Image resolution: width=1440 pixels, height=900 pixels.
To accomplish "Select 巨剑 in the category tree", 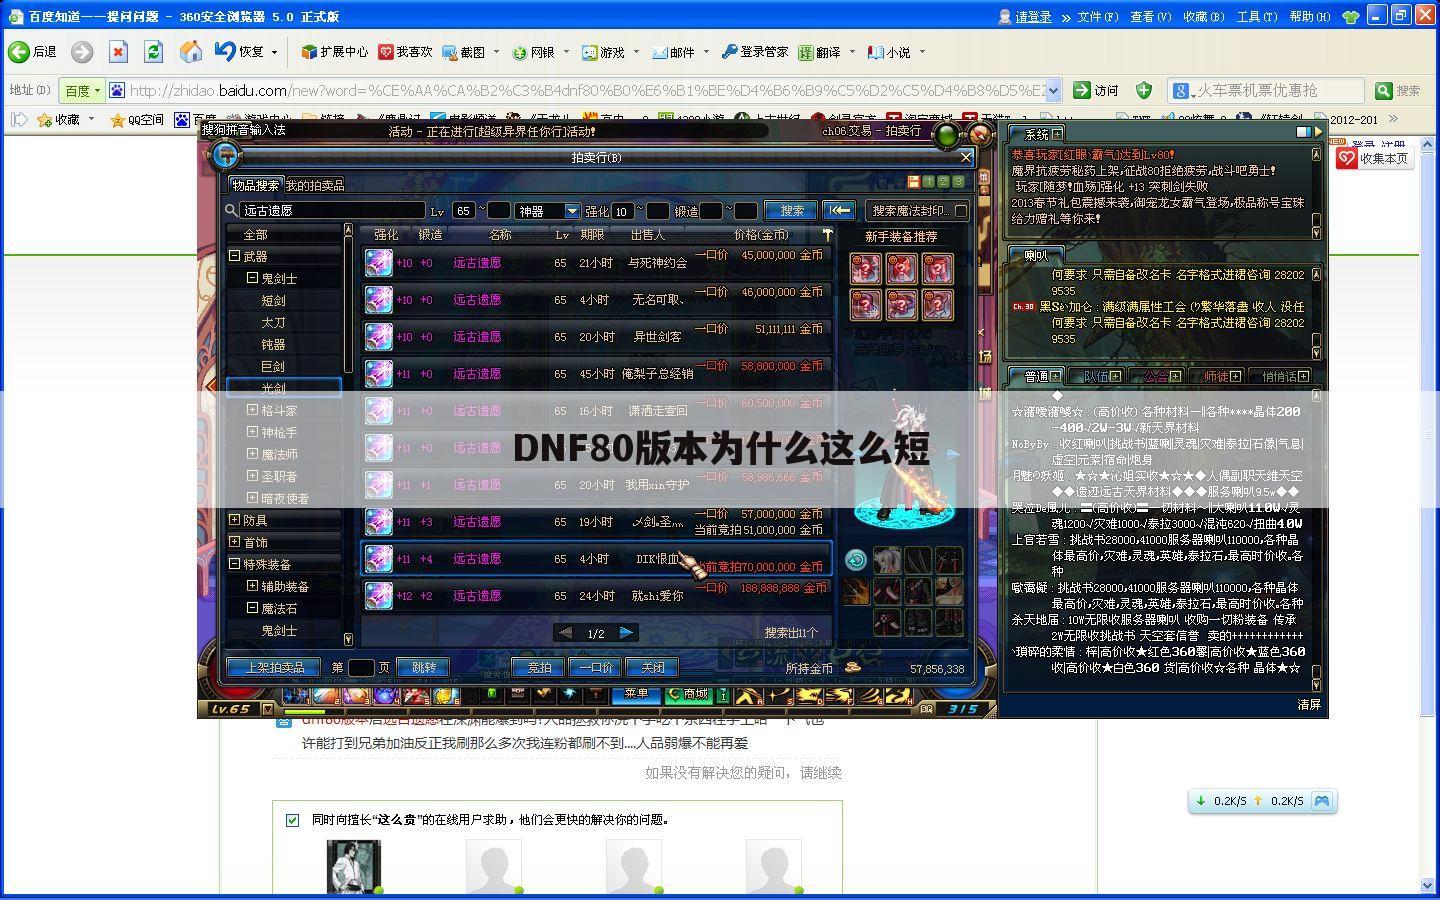I will point(273,366).
